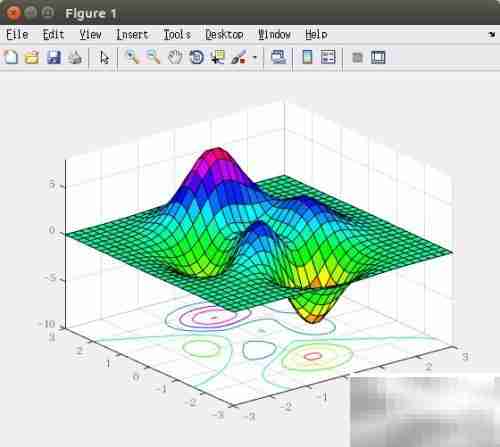Save the figure with the floppy disk icon
This screenshot has width=500, height=447.
(x=54, y=57)
